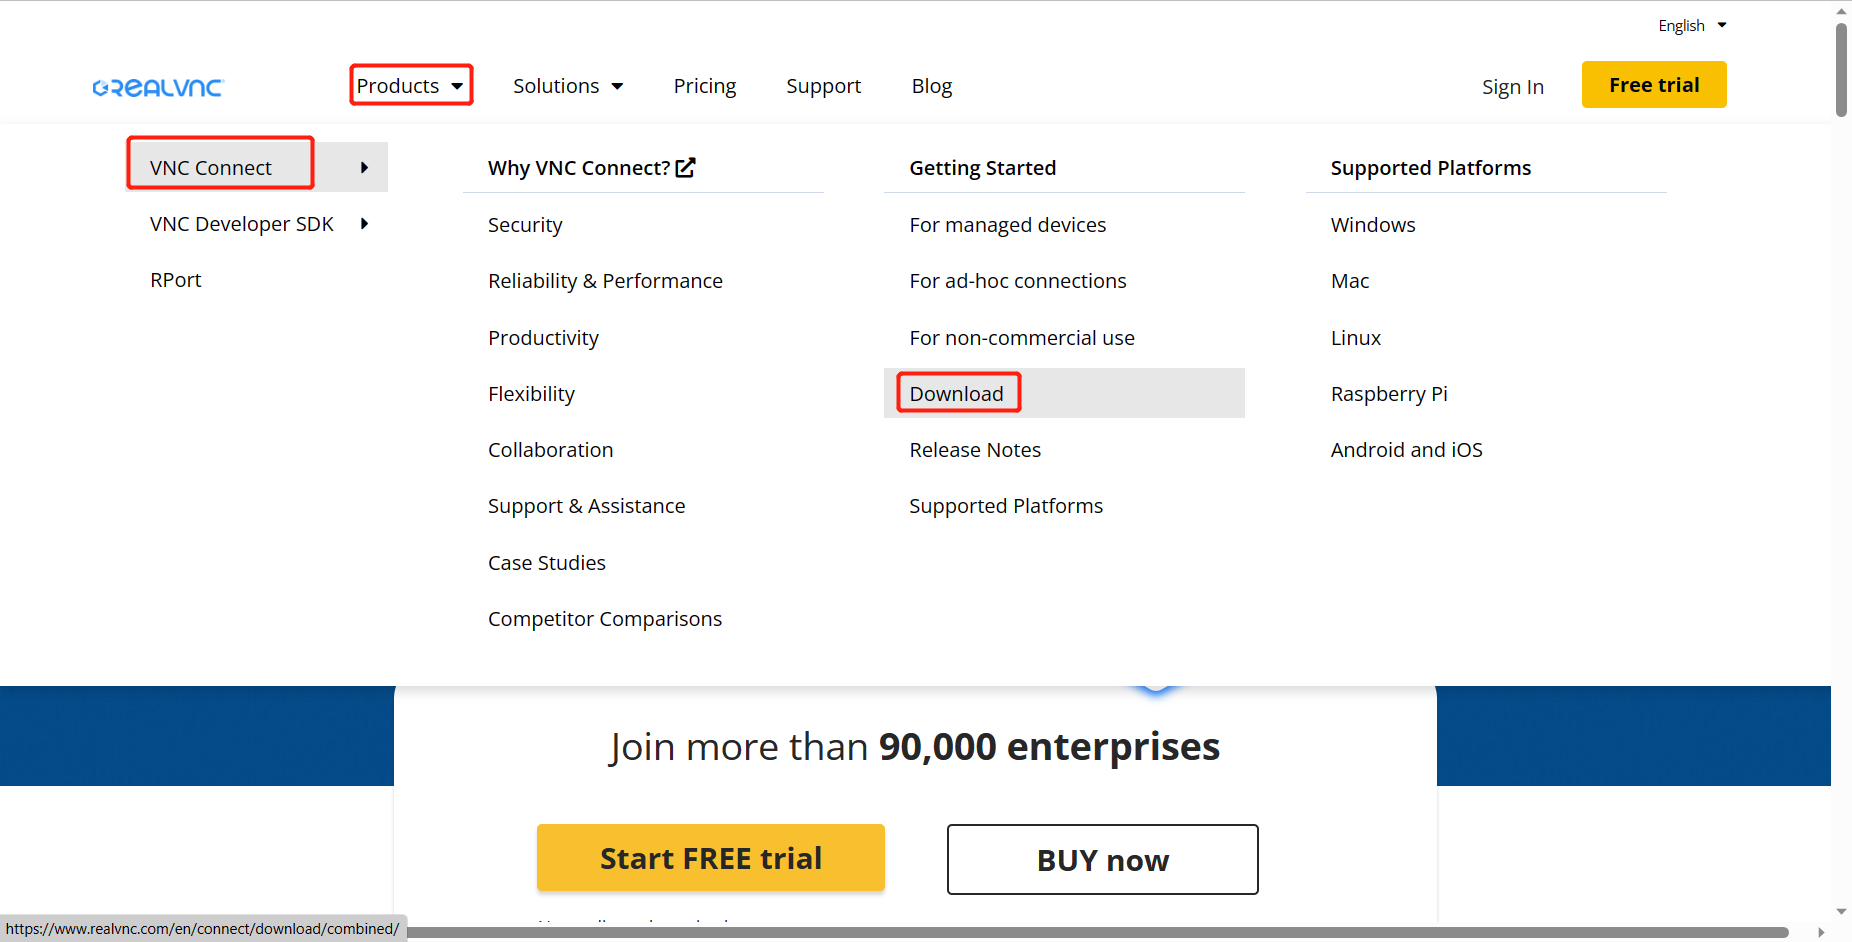1852x942 pixels.
Task: Go to the Pricing page
Action: click(x=705, y=86)
